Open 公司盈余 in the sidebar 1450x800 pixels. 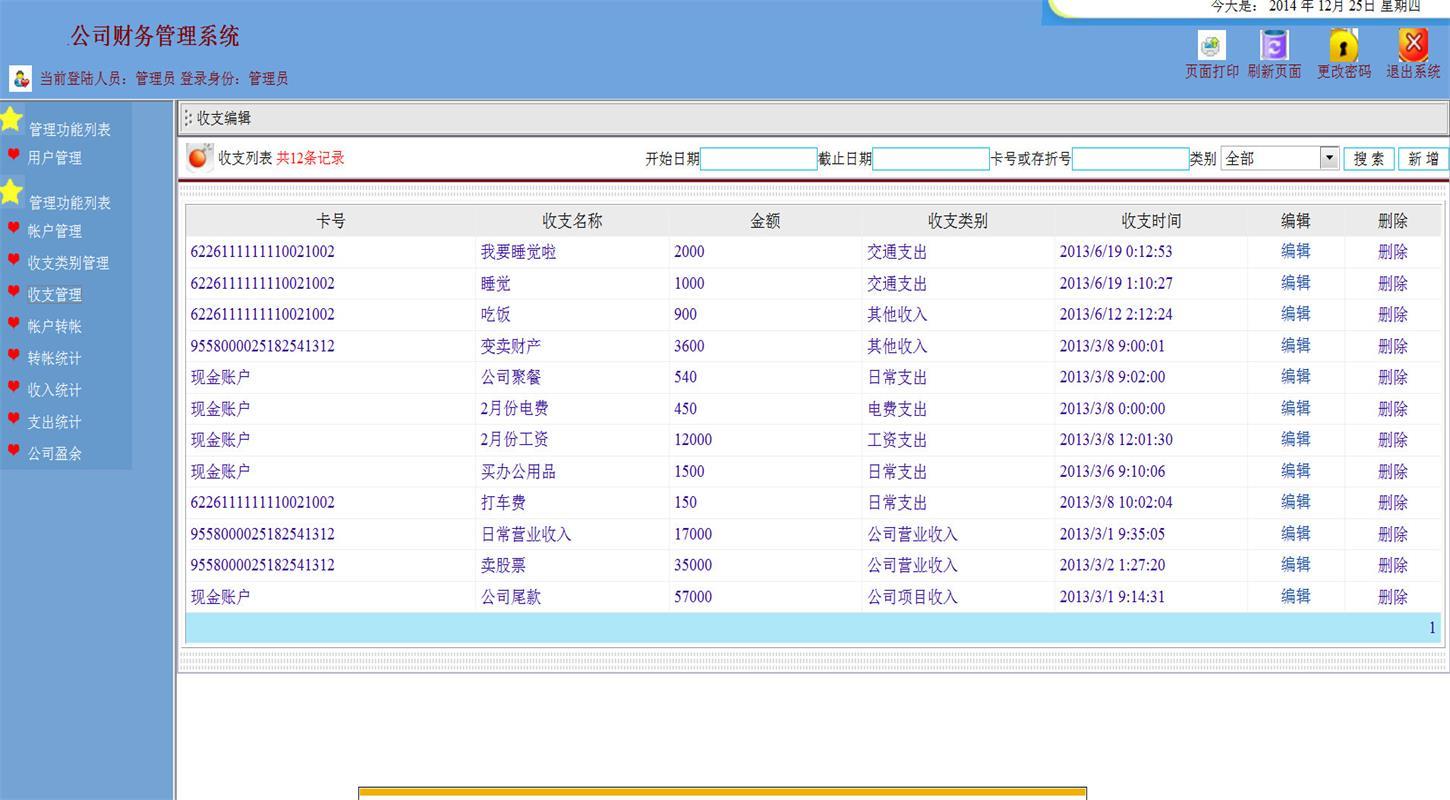[x=55, y=453]
